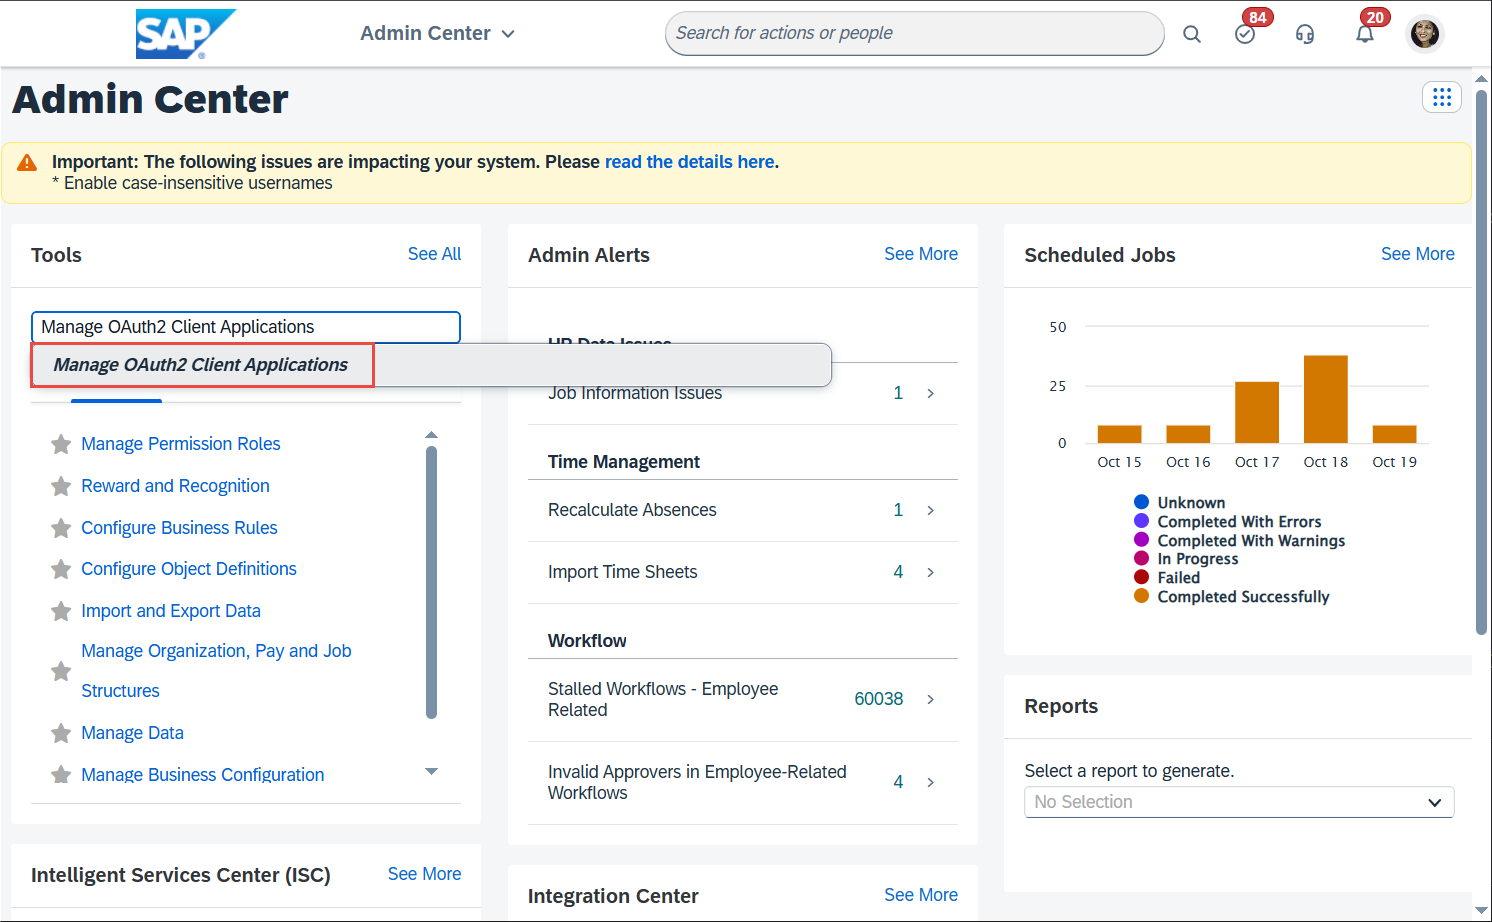This screenshot has width=1492, height=922.
Task: Open the No Selection report dropdown
Action: coord(1238,802)
